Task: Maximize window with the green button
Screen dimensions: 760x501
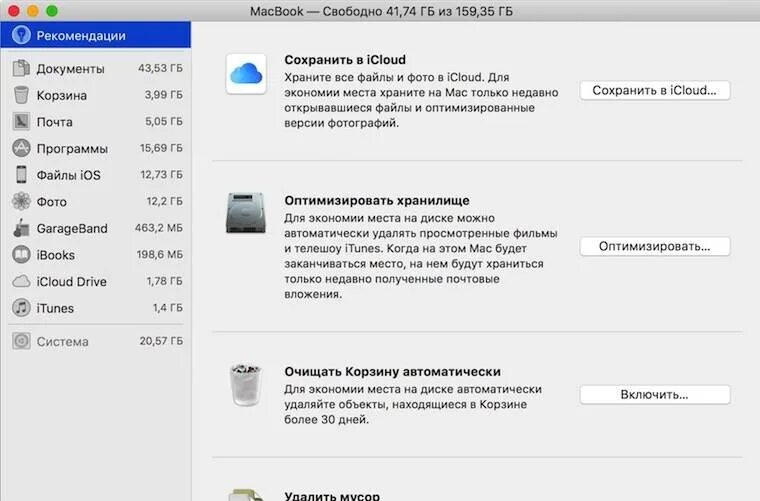Action: [52, 11]
